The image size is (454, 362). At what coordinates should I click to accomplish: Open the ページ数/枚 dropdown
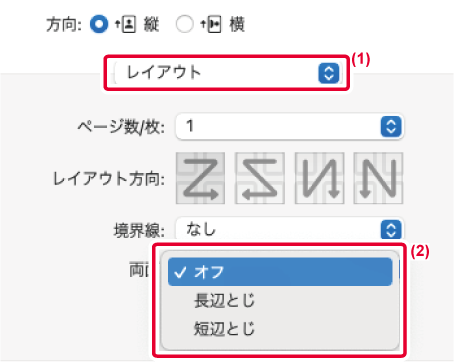pos(290,127)
